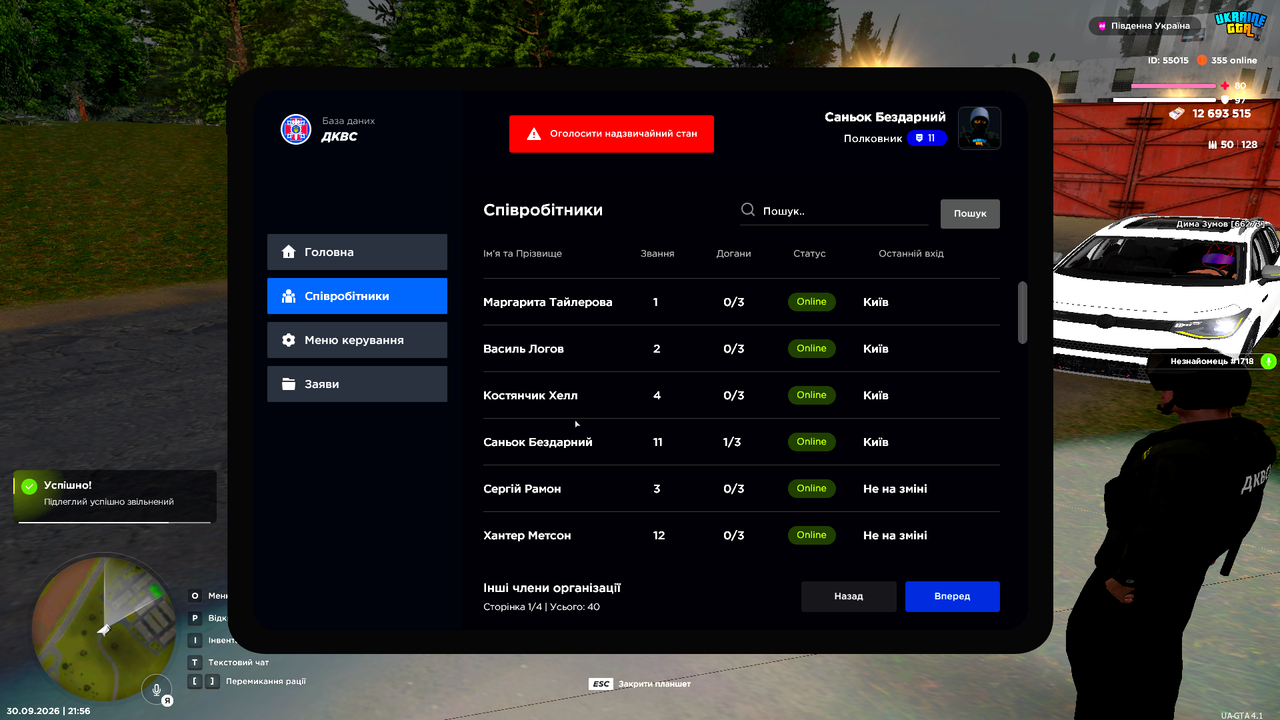Select the employee row Маргарита Тайлерова
The height and width of the screenshot is (720, 1280).
point(741,302)
